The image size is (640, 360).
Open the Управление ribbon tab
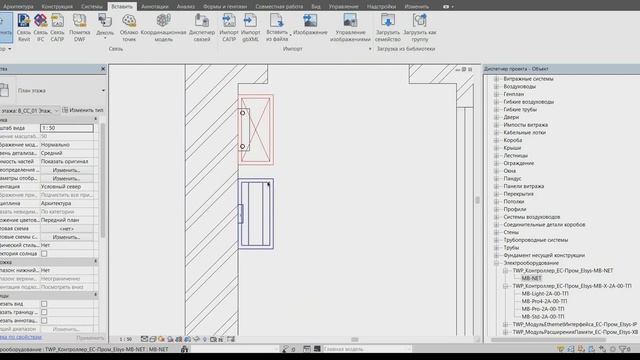343,7
